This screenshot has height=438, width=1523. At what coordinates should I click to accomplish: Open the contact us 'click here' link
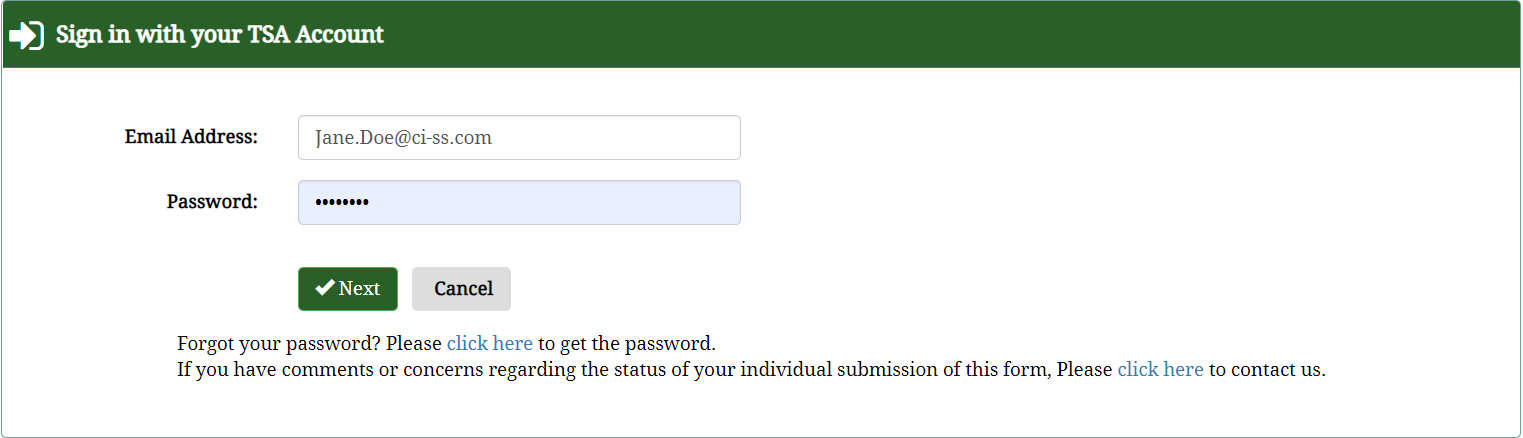click(x=1160, y=370)
